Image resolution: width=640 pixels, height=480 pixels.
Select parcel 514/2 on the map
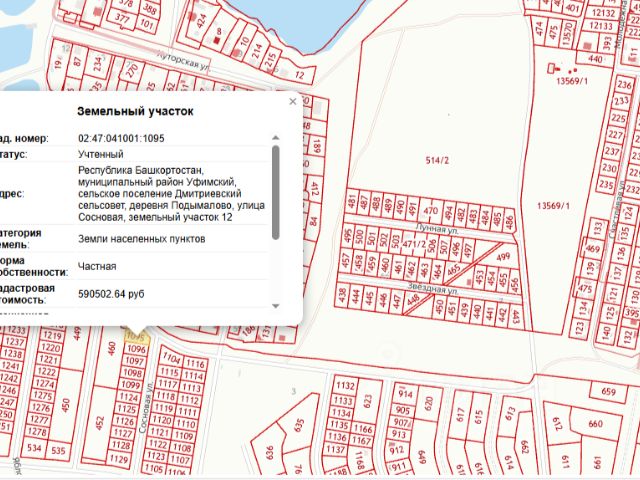437,160
